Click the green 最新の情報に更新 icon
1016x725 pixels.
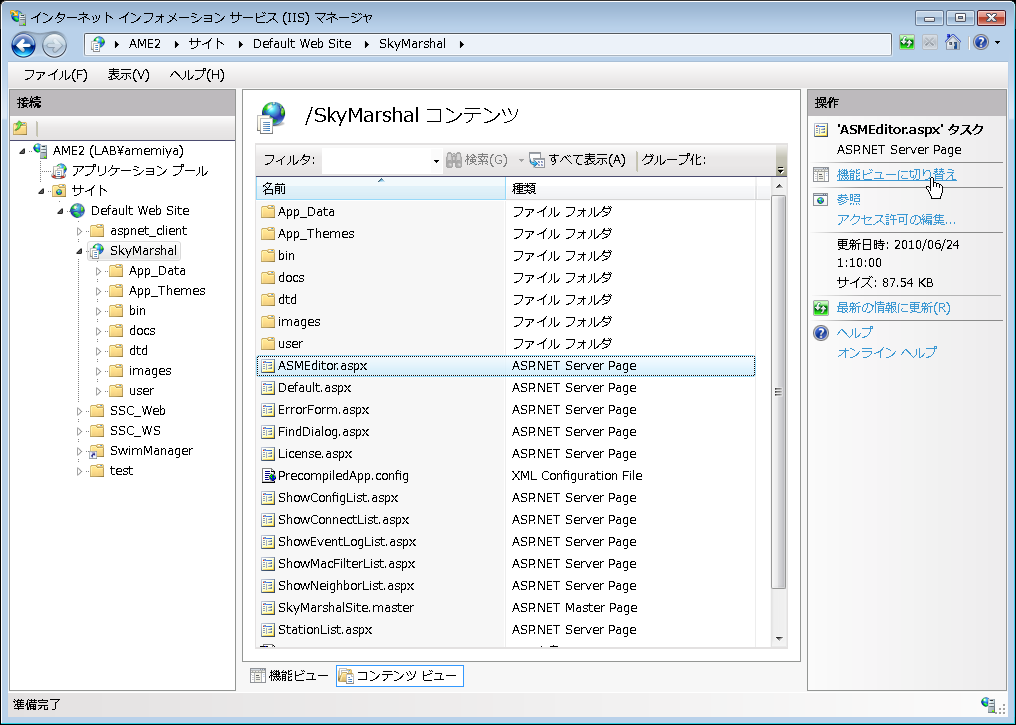(x=821, y=308)
